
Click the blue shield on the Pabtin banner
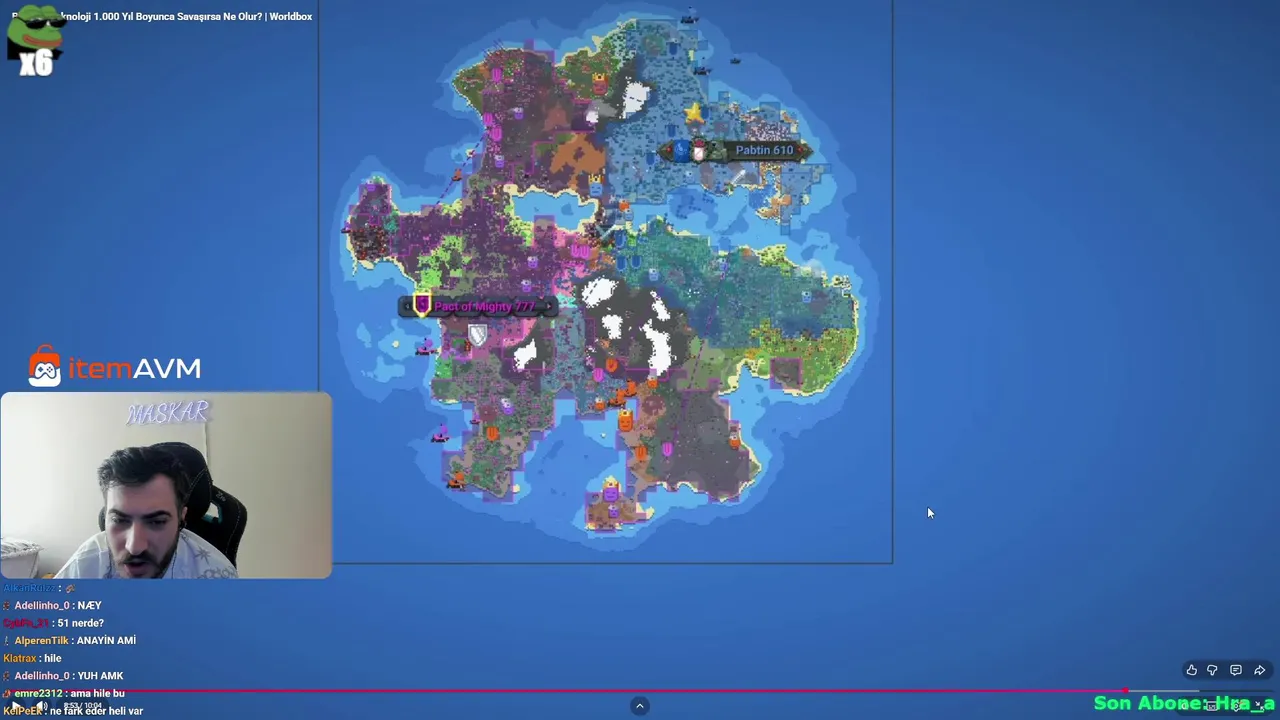pos(681,151)
